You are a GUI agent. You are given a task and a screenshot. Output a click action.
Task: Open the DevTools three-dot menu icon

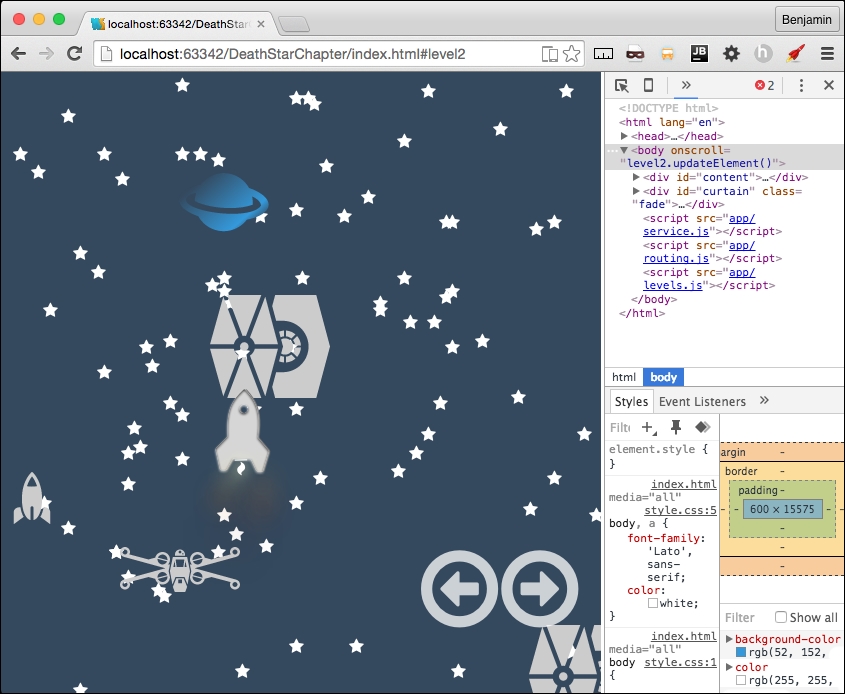click(x=799, y=86)
